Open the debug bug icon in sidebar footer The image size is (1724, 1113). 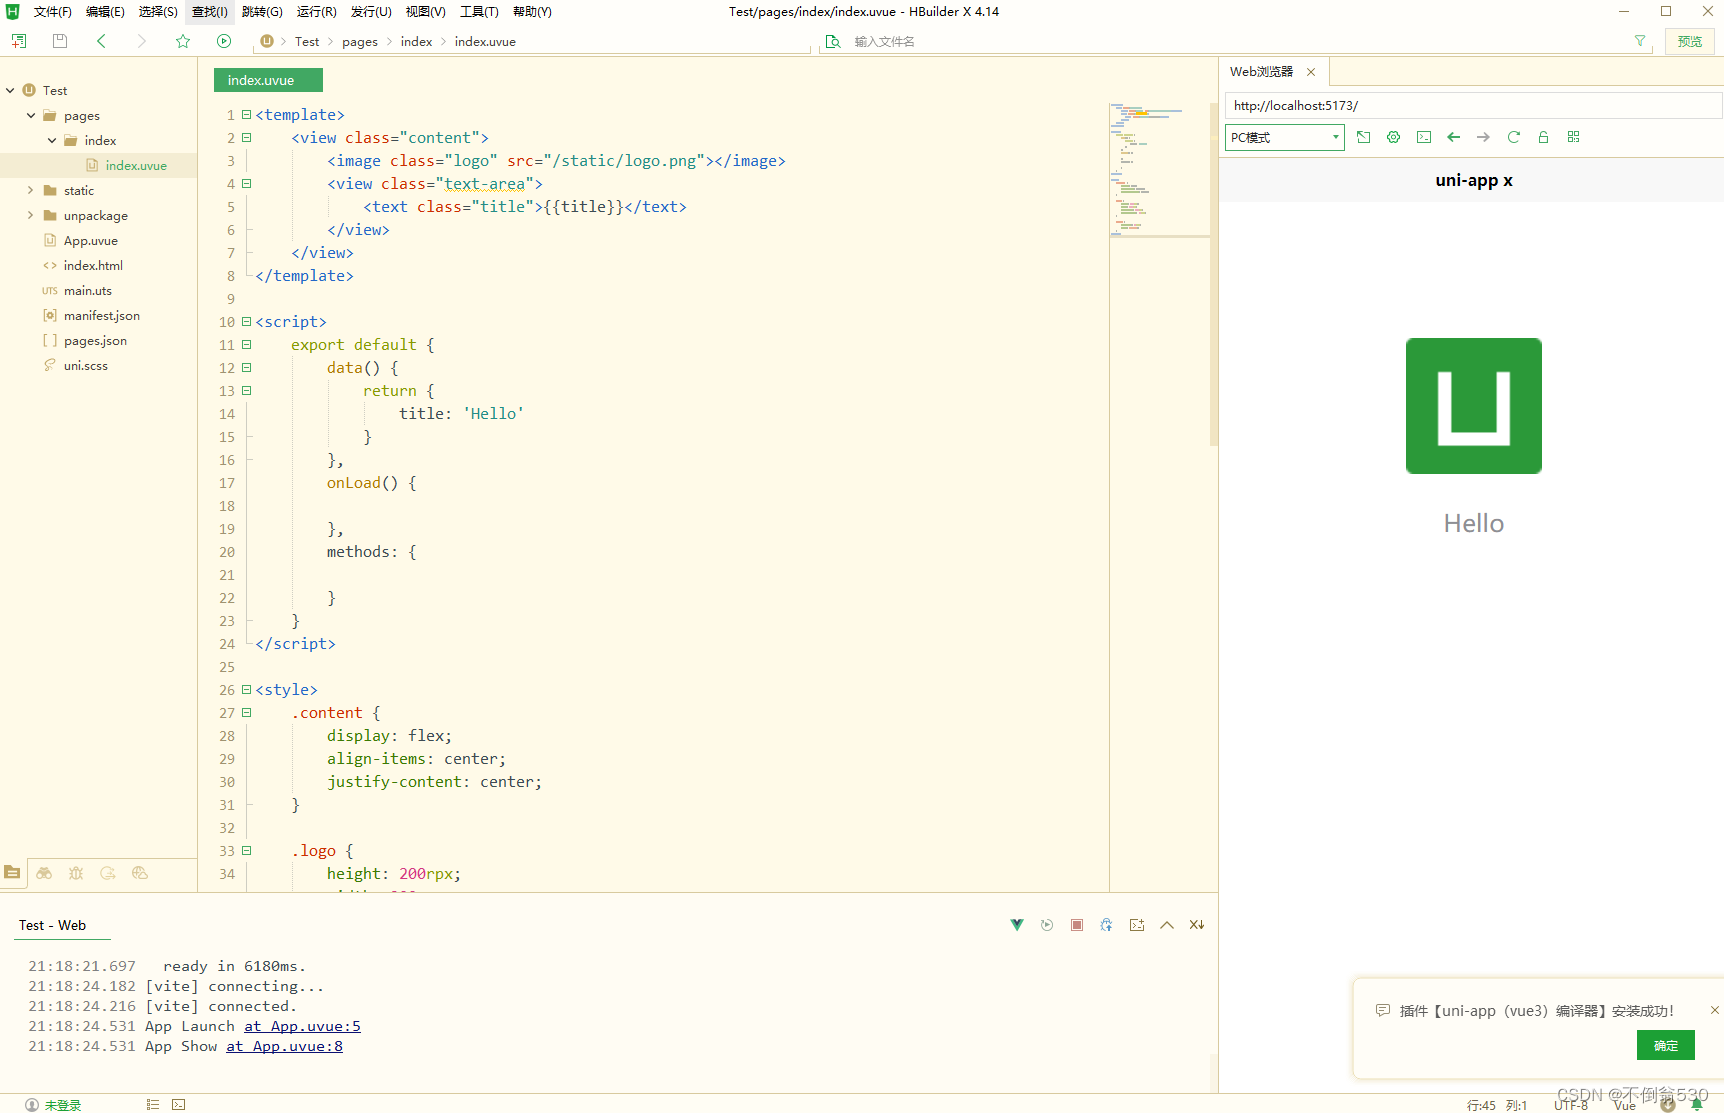pyautogui.click(x=76, y=873)
